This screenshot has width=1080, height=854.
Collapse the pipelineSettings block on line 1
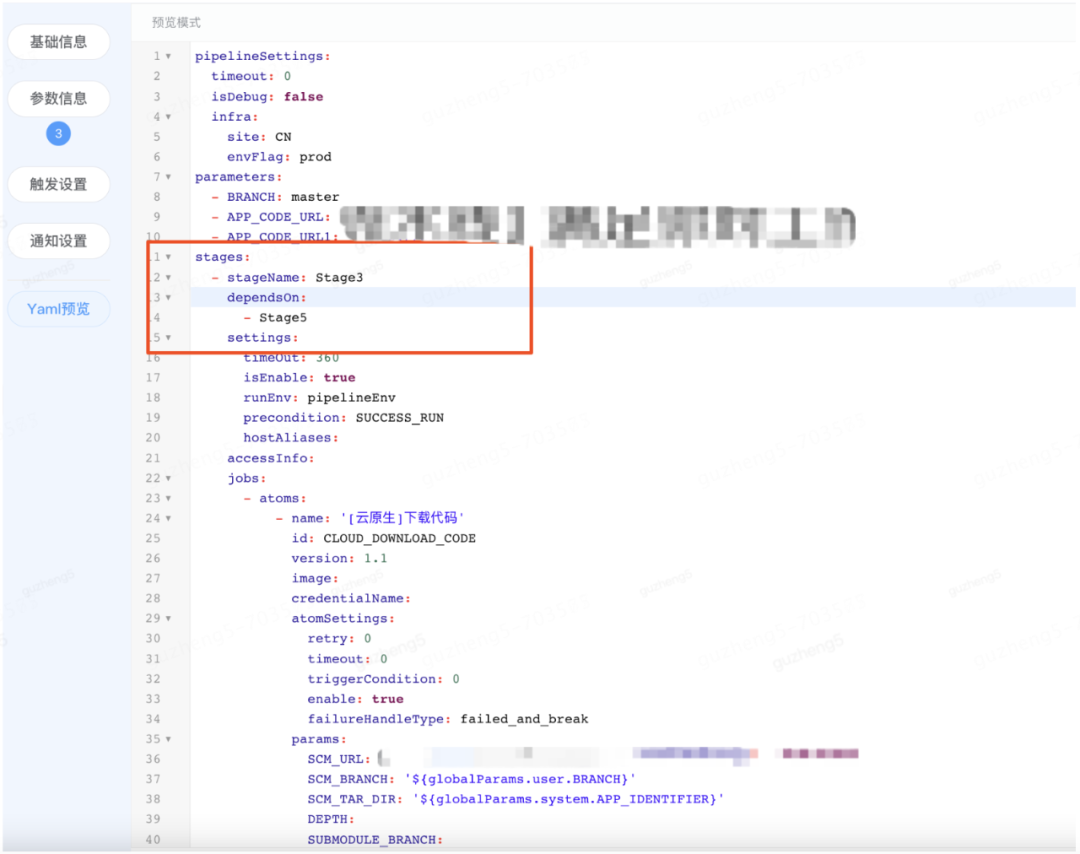coord(168,56)
